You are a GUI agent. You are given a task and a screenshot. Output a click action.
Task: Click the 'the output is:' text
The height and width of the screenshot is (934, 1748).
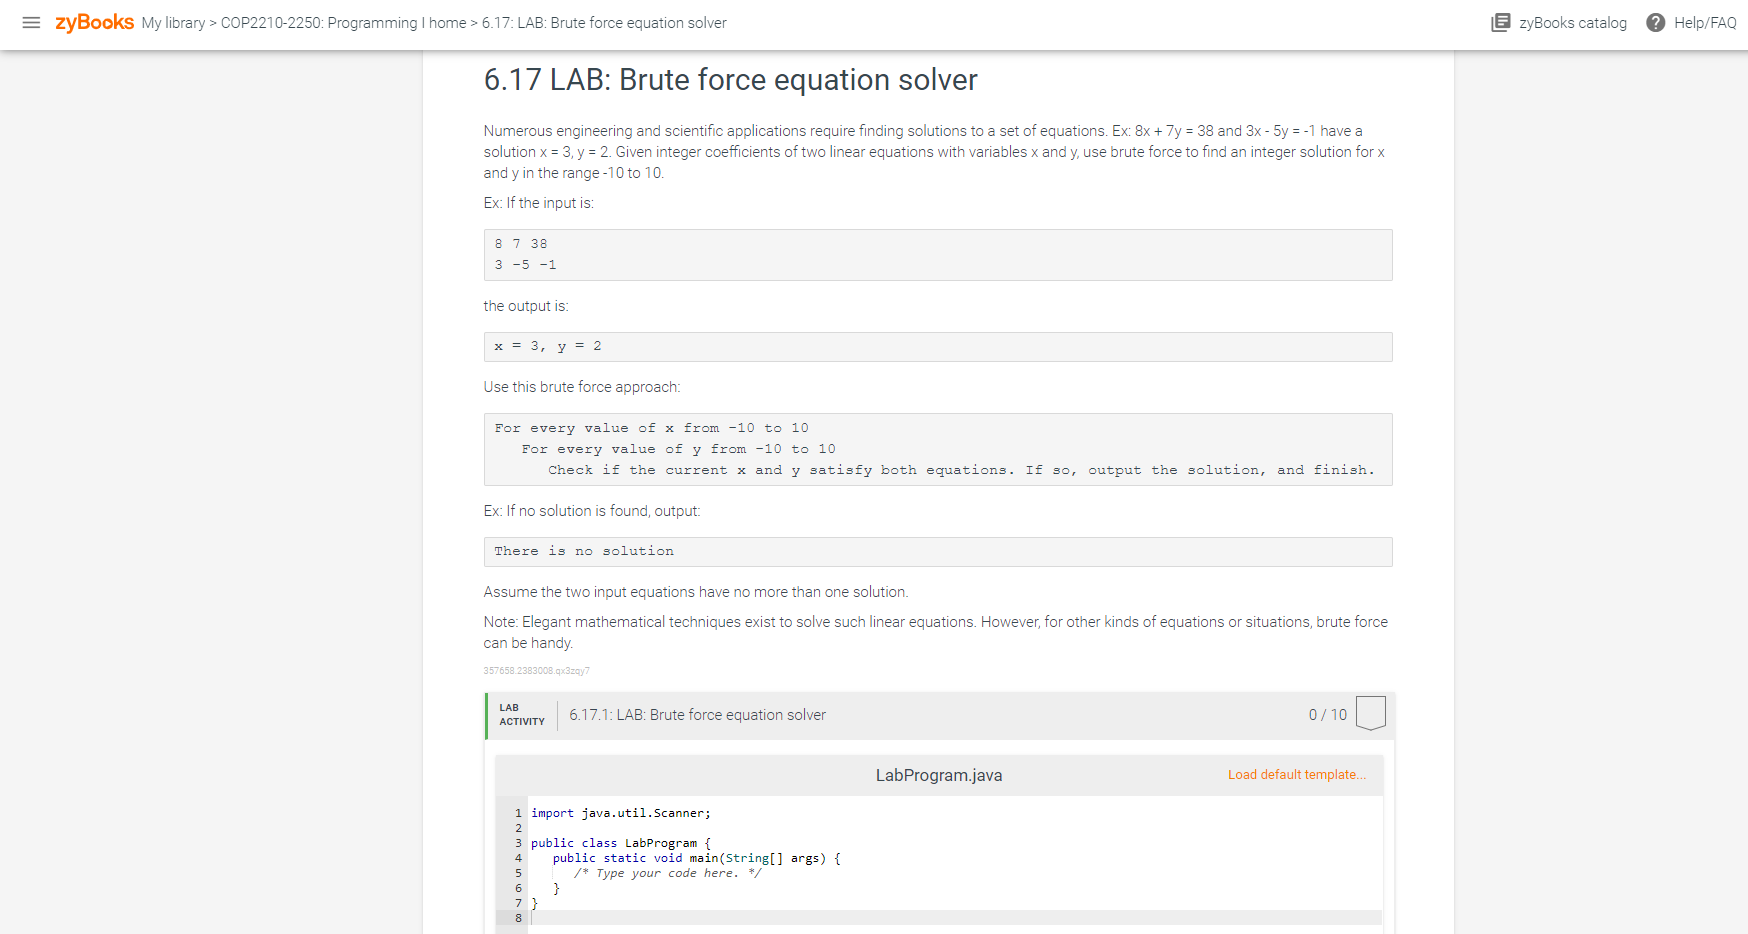click(526, 306)
